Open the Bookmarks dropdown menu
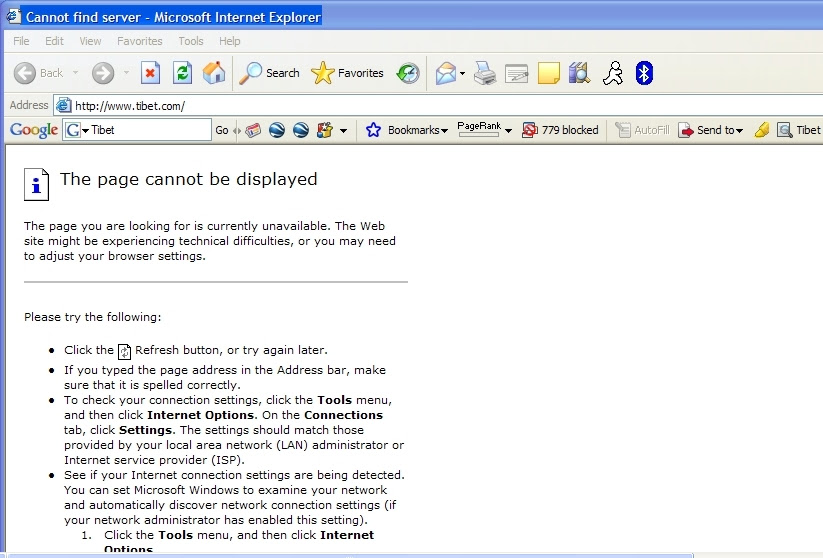This screenshot has width=823, height=558. [x=418, y=130]
